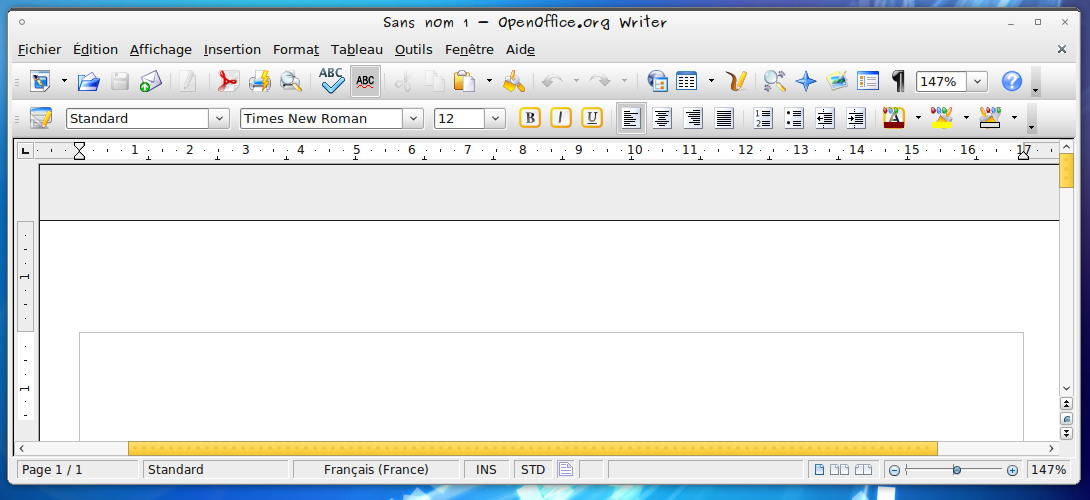Viewport: 1090px width, 500px height.
Task: Run Spelling and Grammar check icon
Action: point(332,81)
